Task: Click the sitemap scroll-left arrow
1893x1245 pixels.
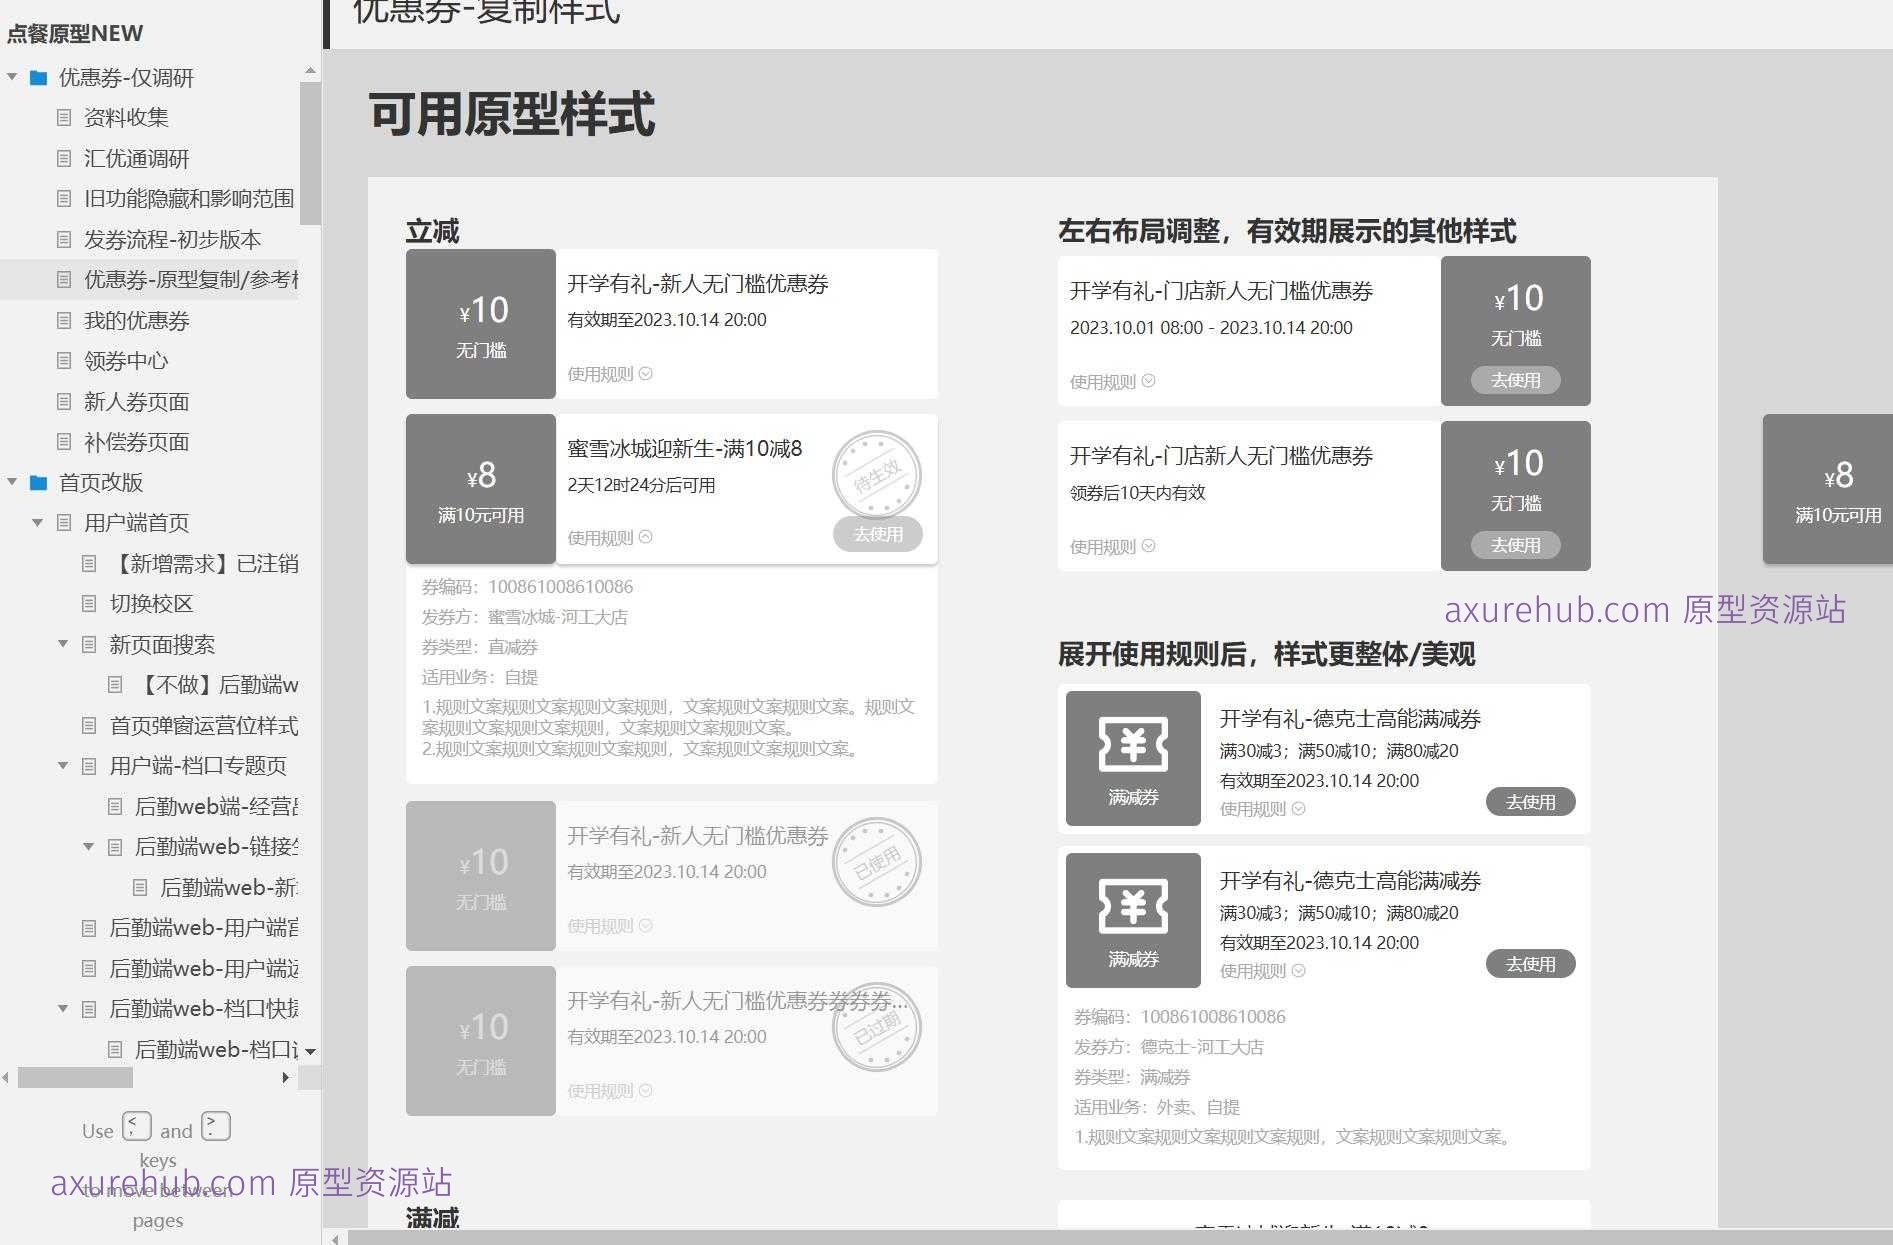Action: point(6,1077)
